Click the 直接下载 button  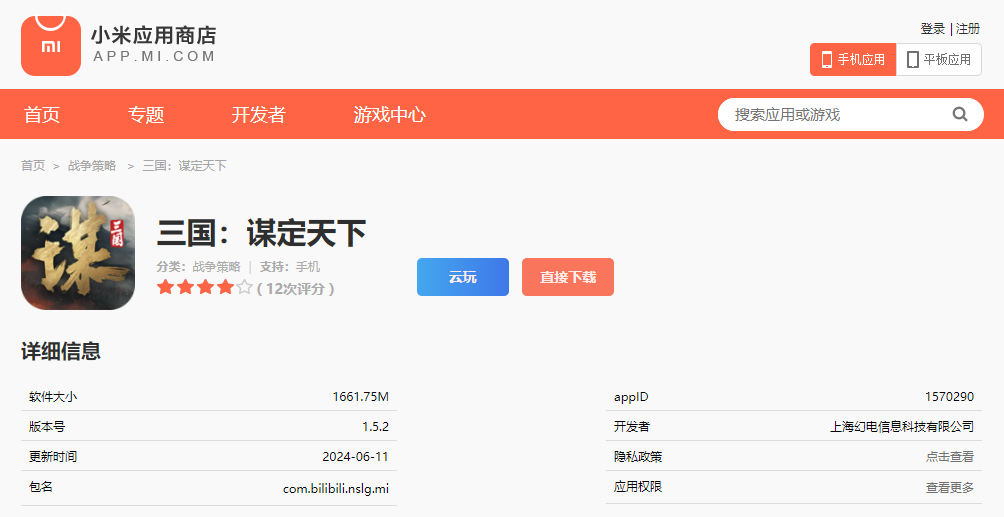point(568,277)
